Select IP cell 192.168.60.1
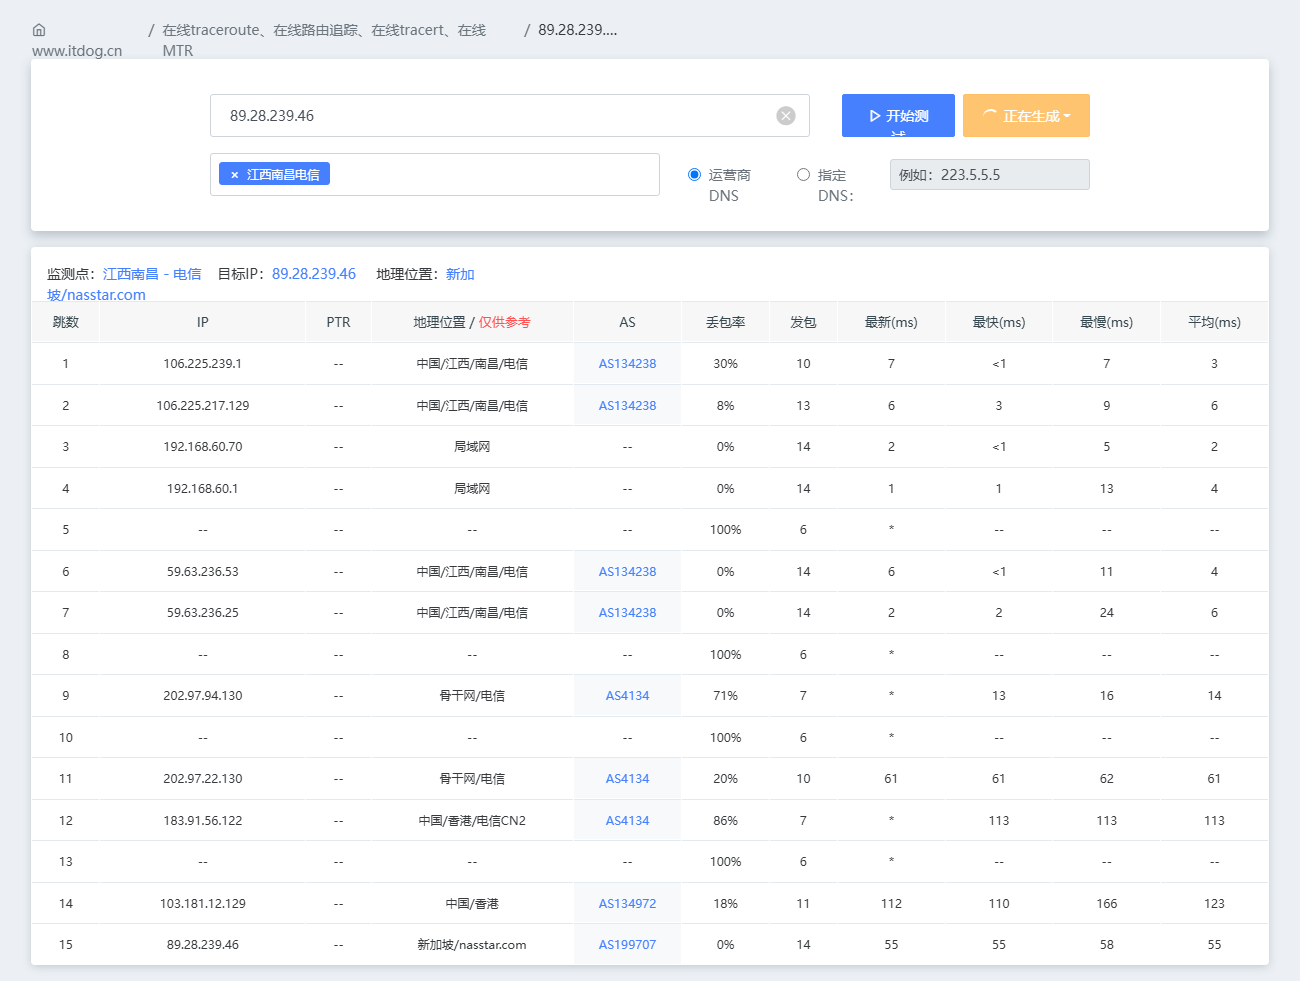 pos(203,489)
